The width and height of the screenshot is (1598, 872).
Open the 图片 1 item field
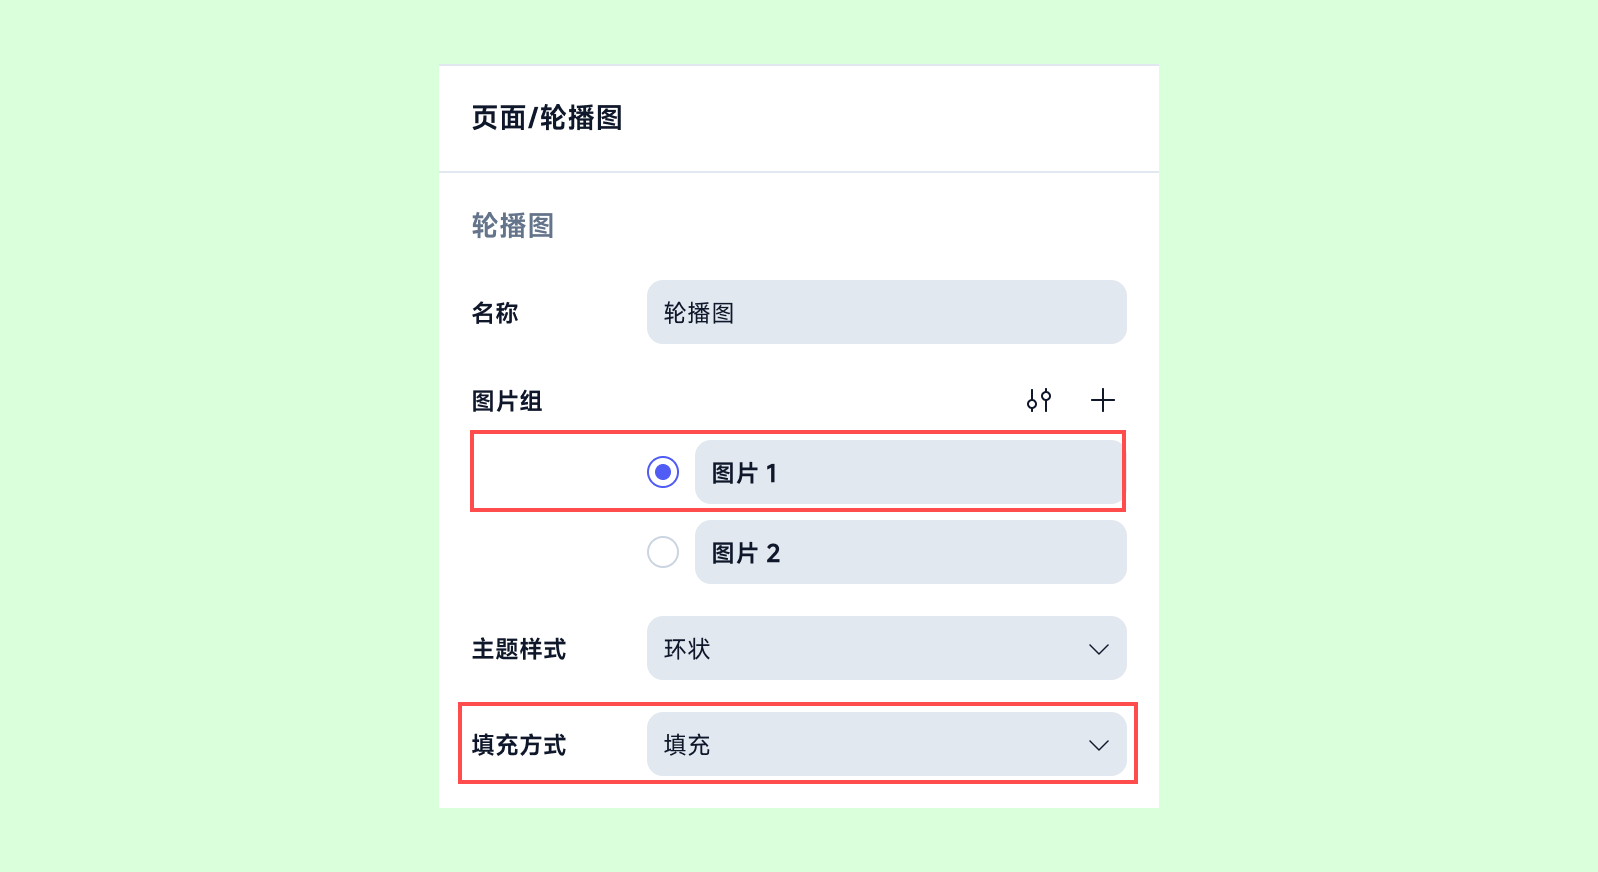tap(909, 472)
